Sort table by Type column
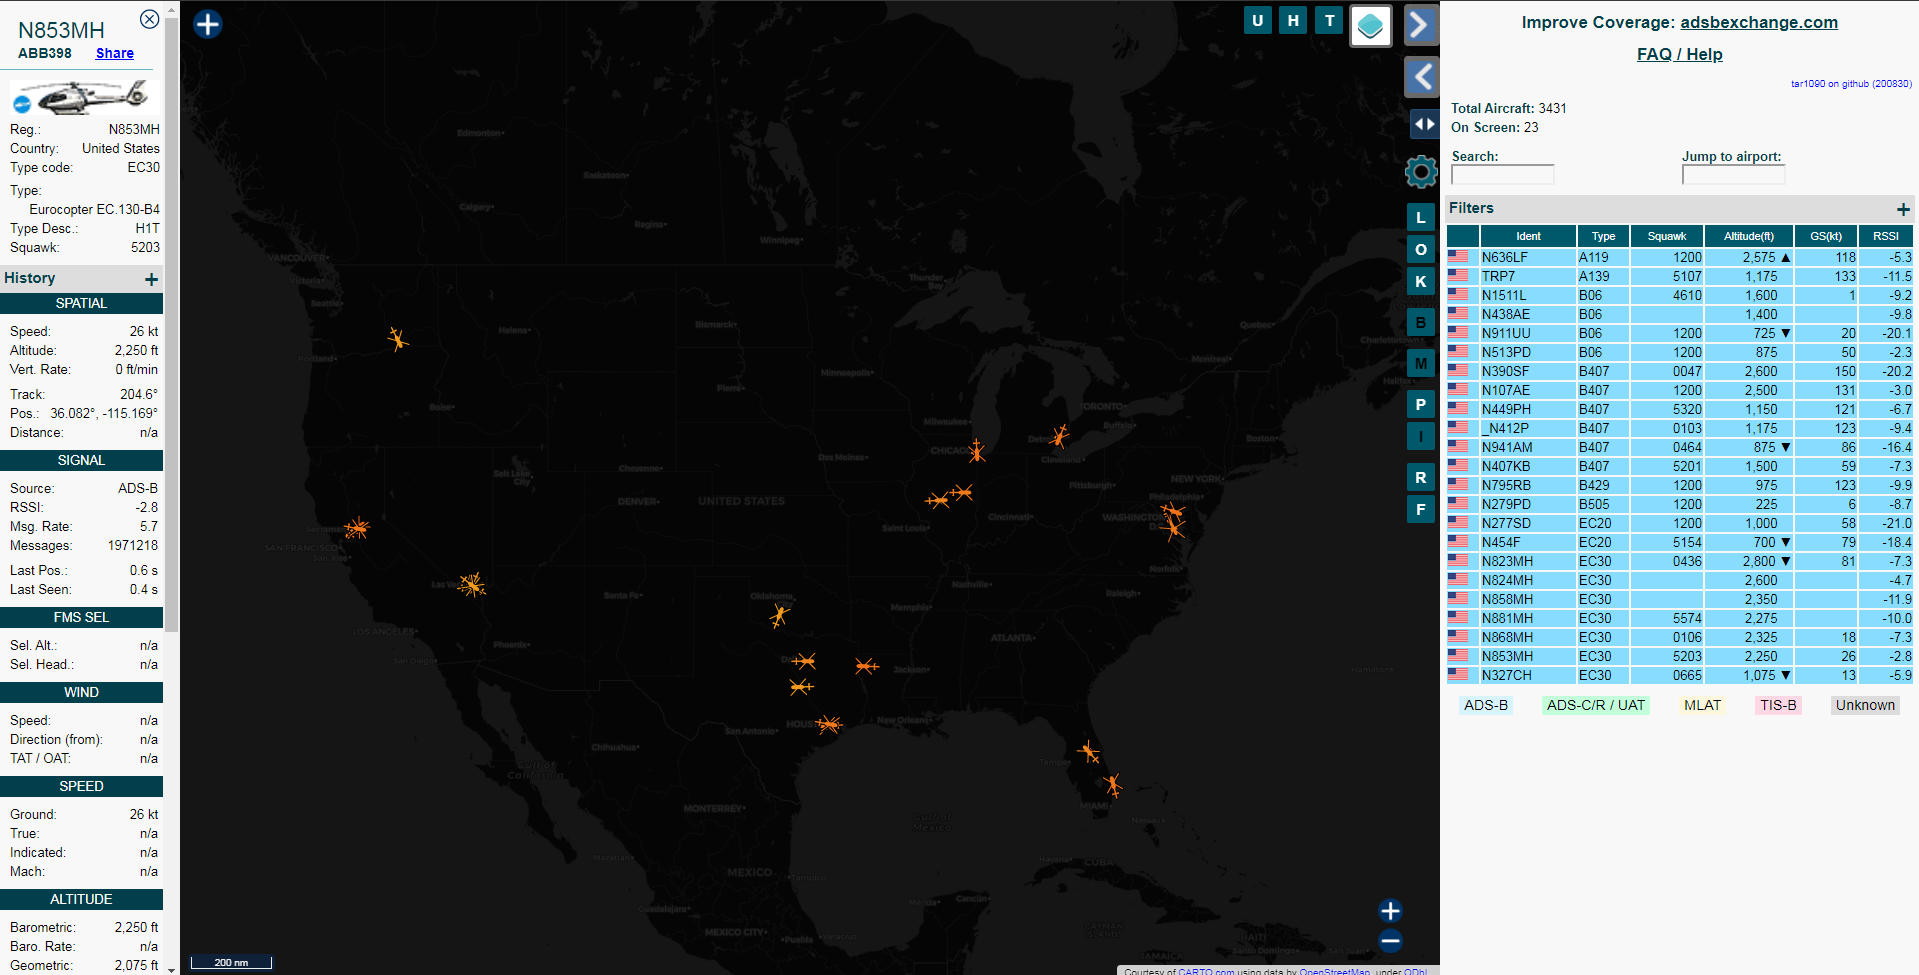 pyautogui.click(x=1604, y=236)
